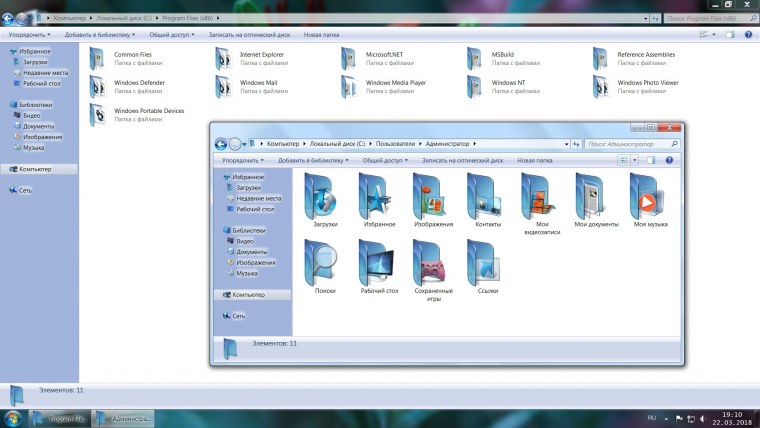The height and width of the screenshot is (428, 760).
Task: Click Новая папка in the Администратор window
Action: tap(534, 160)
